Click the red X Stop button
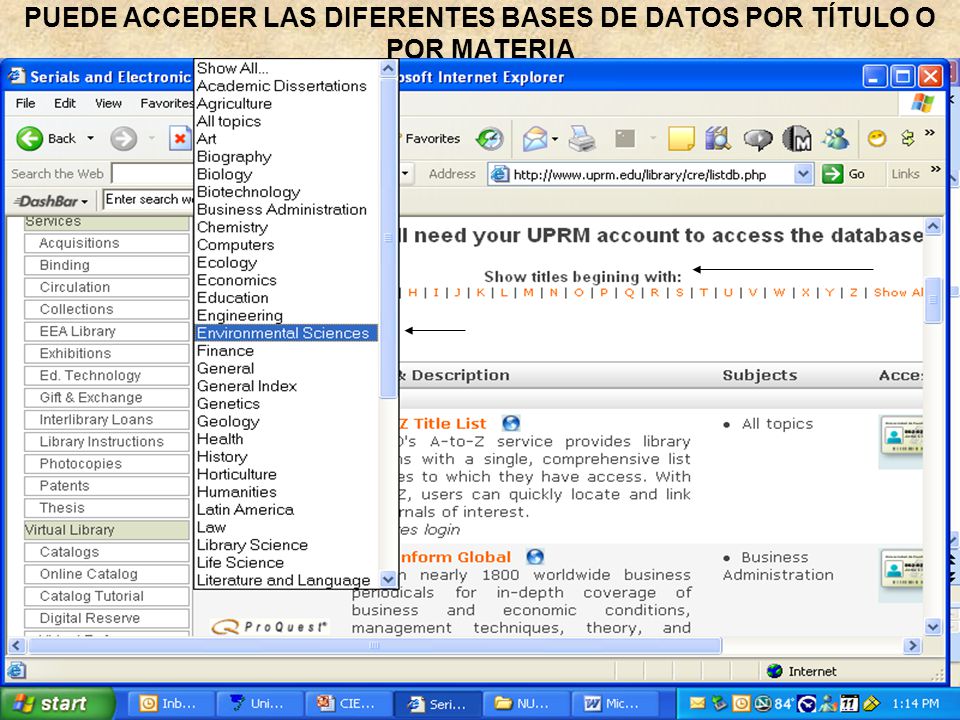The width and height of the screenshot is (960, 720). tap(180, 138)
